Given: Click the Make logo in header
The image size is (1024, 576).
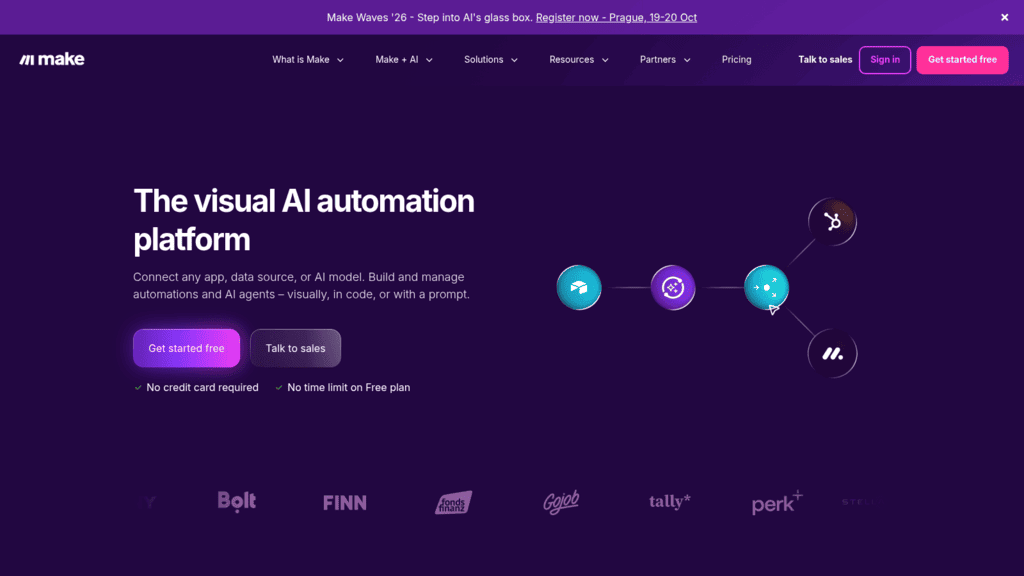Looking at the screenshot, I should [x=52, y=59].
